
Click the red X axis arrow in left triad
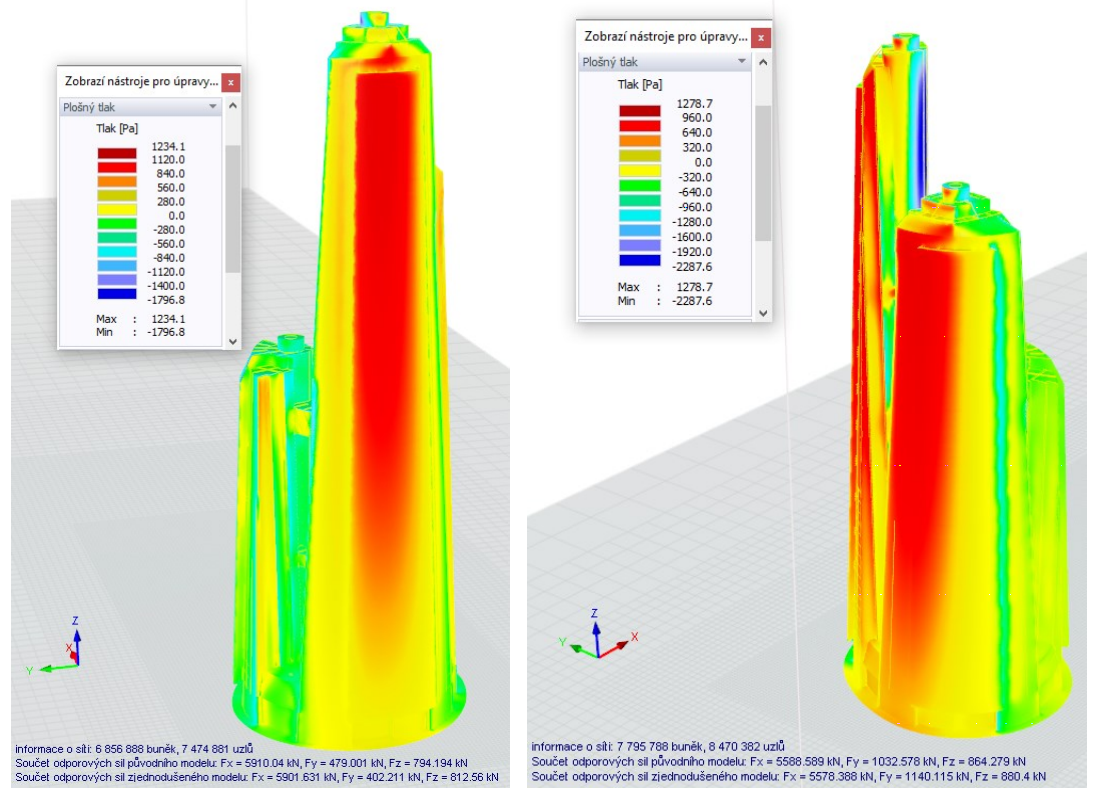(72, 655)
